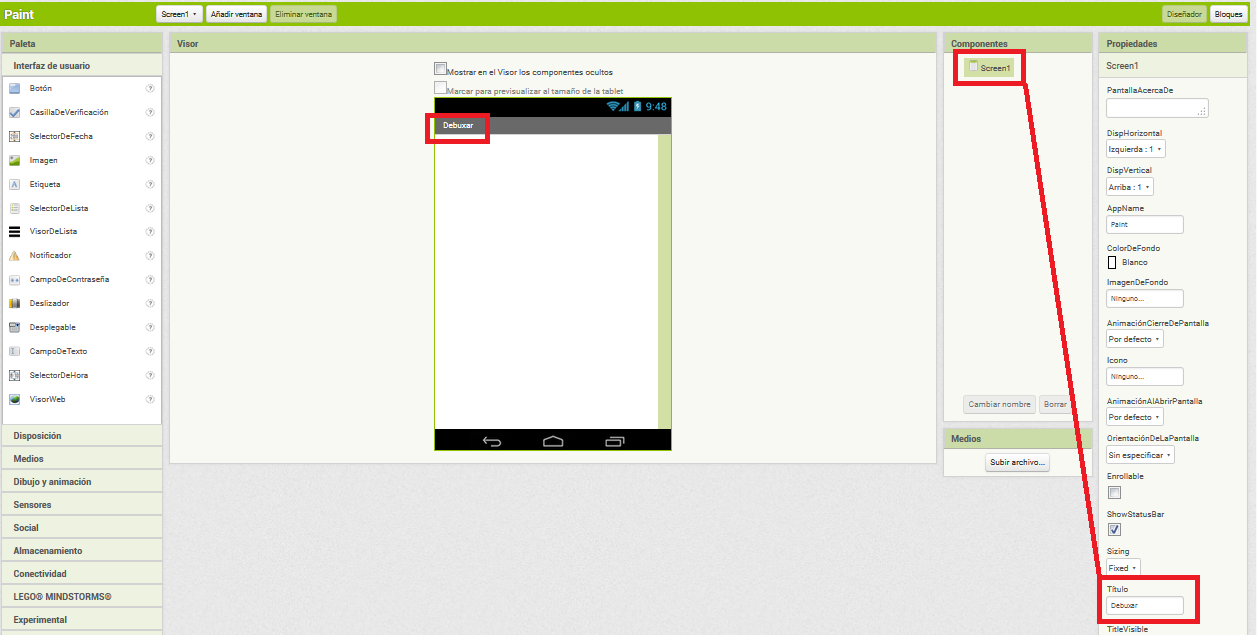Image resolution: width=1257 pixels, height=635 pixels.
Task: Select the Notificador warning icon
Action: 15,256
